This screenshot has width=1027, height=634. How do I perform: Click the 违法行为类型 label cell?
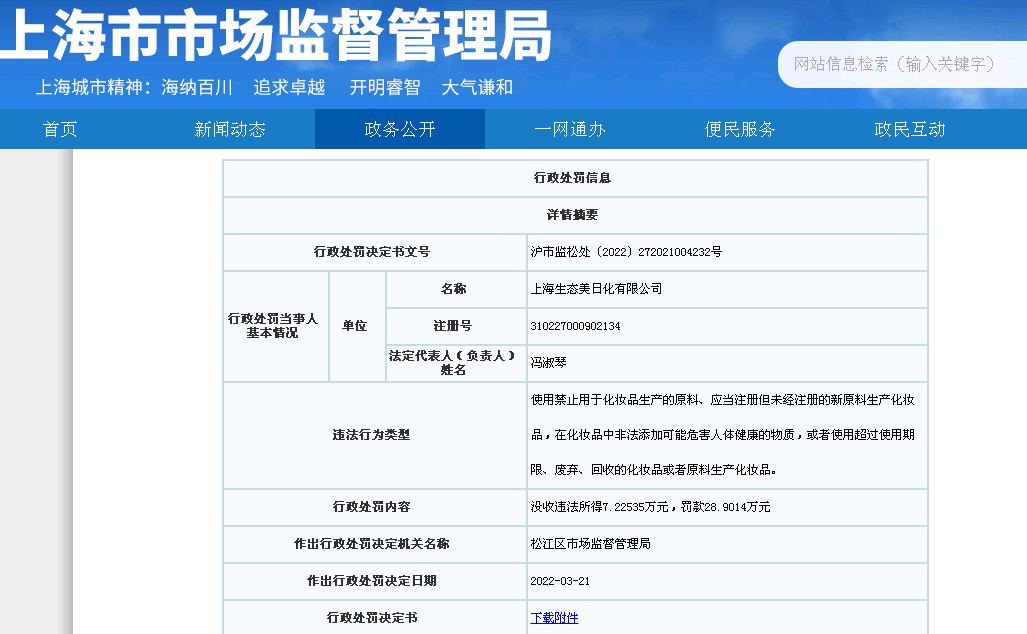tap(375, 435)
